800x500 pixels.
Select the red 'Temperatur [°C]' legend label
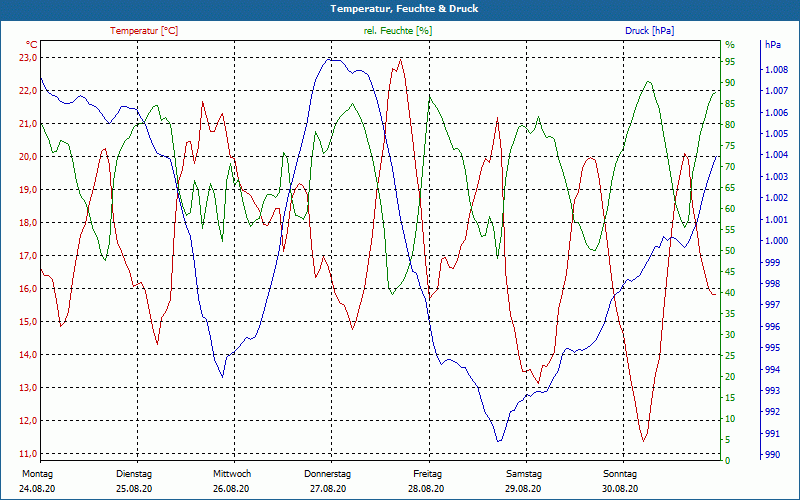tap(144, 31)
